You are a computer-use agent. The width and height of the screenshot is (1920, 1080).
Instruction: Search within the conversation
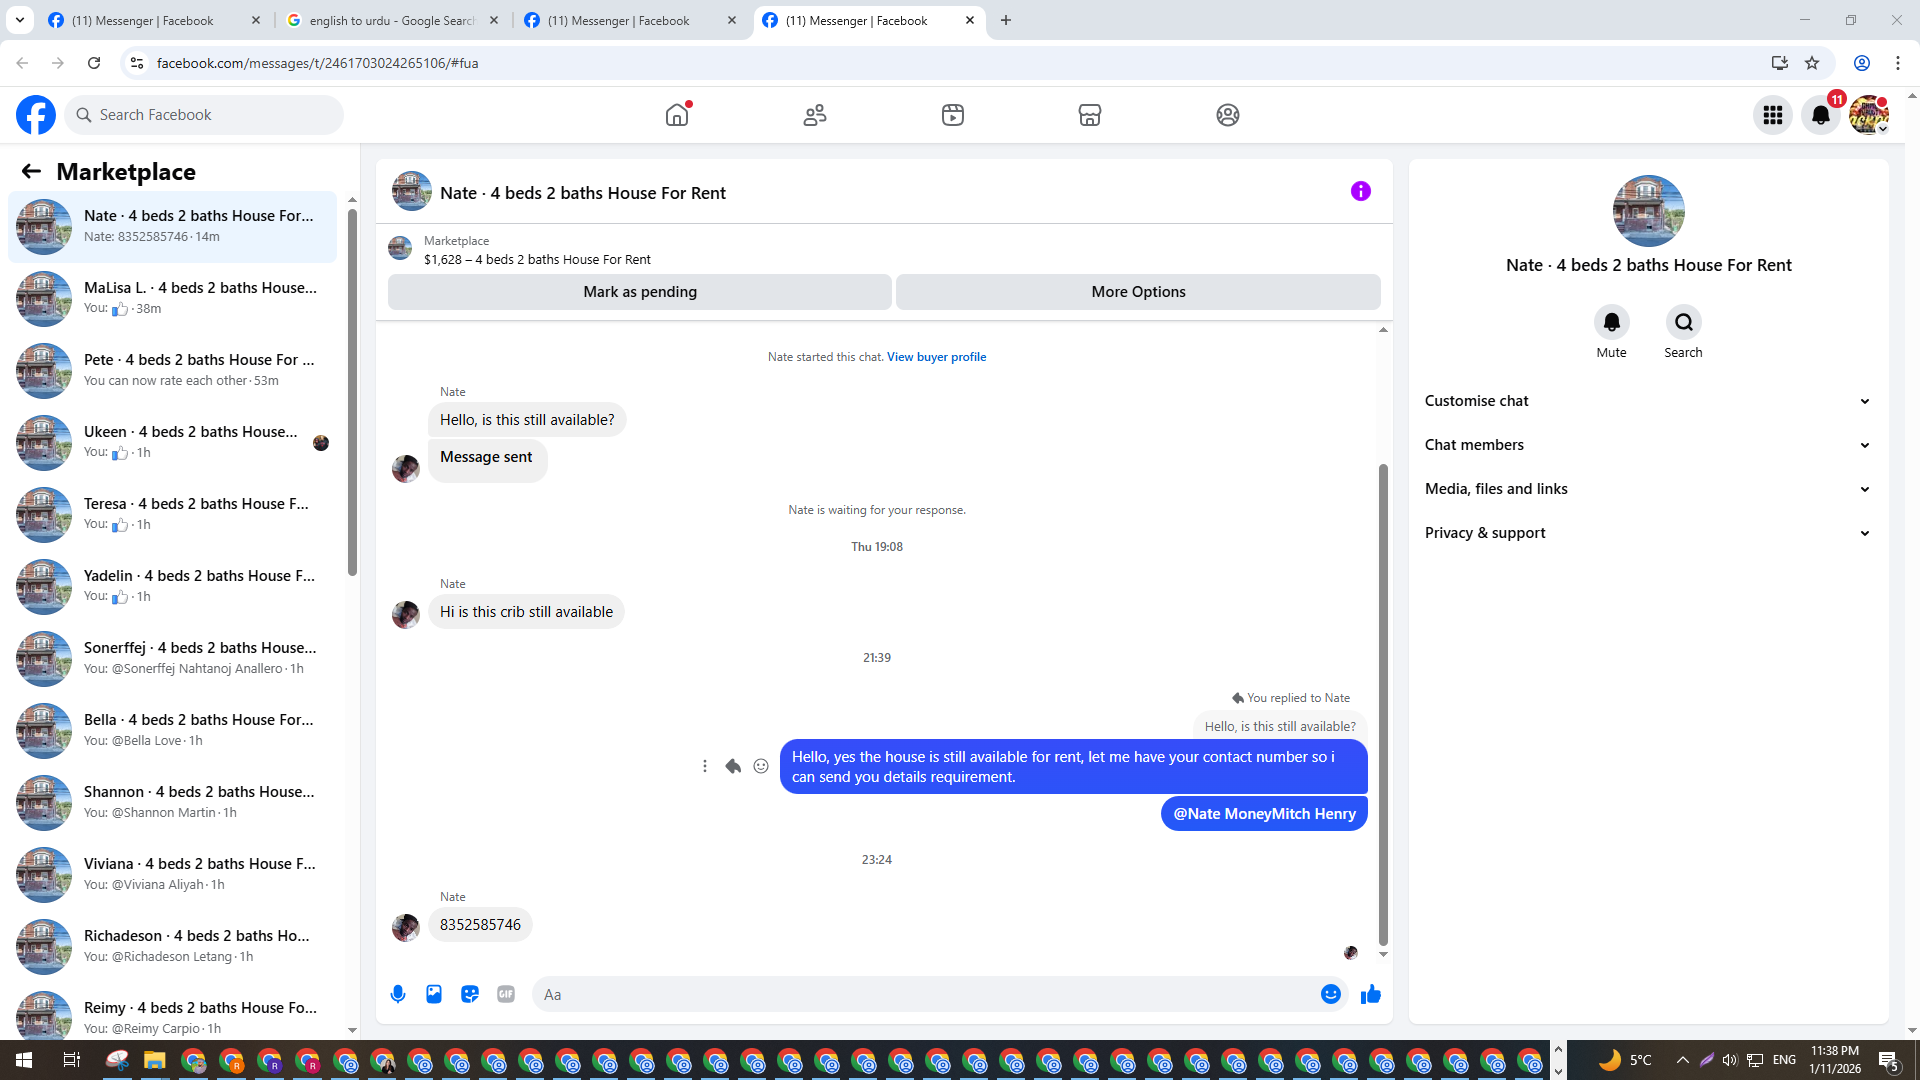(1684, 322)
